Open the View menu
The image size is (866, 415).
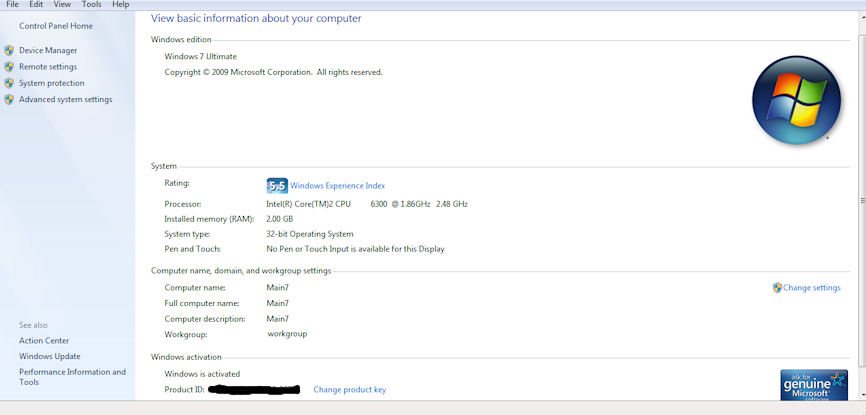click(x=62, y=4)
